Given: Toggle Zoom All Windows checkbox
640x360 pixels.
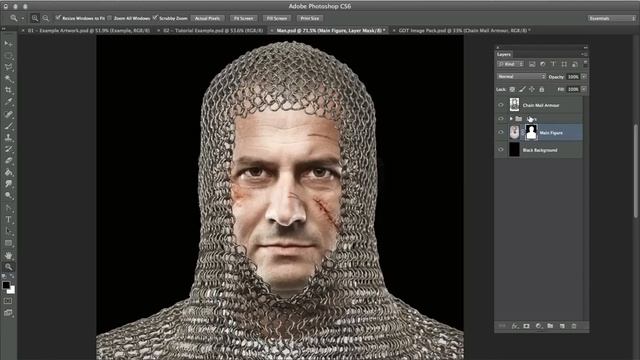Looking at the screenshot, I should 109,18.
